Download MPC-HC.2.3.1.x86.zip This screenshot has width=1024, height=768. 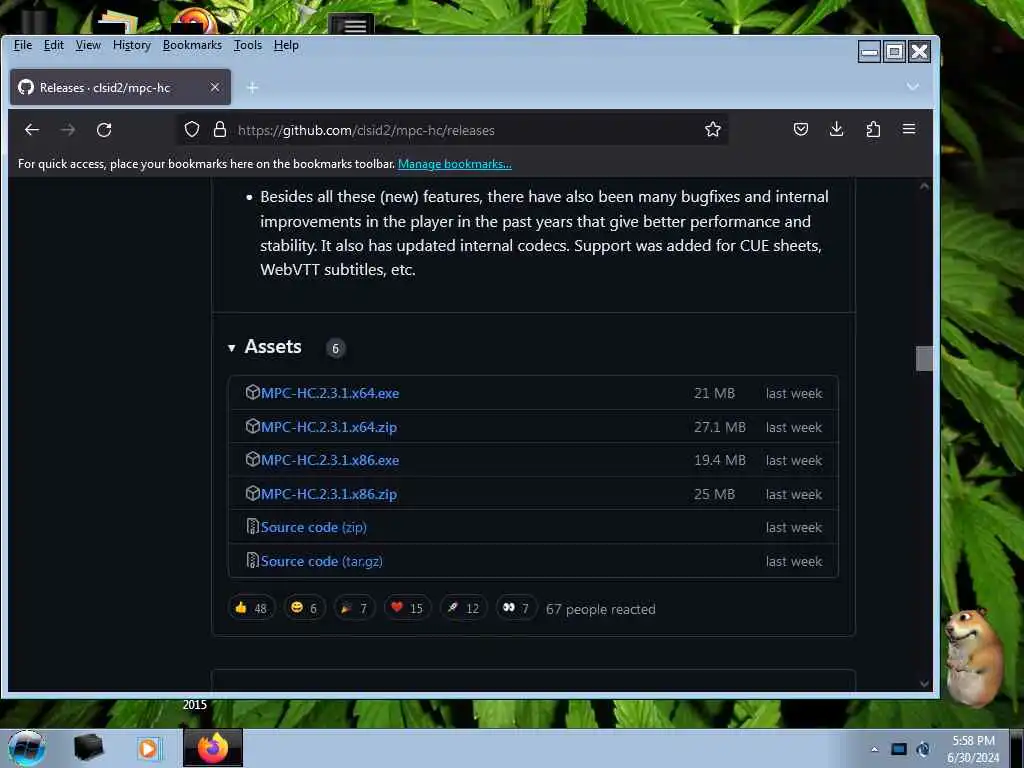coord(328,494)
